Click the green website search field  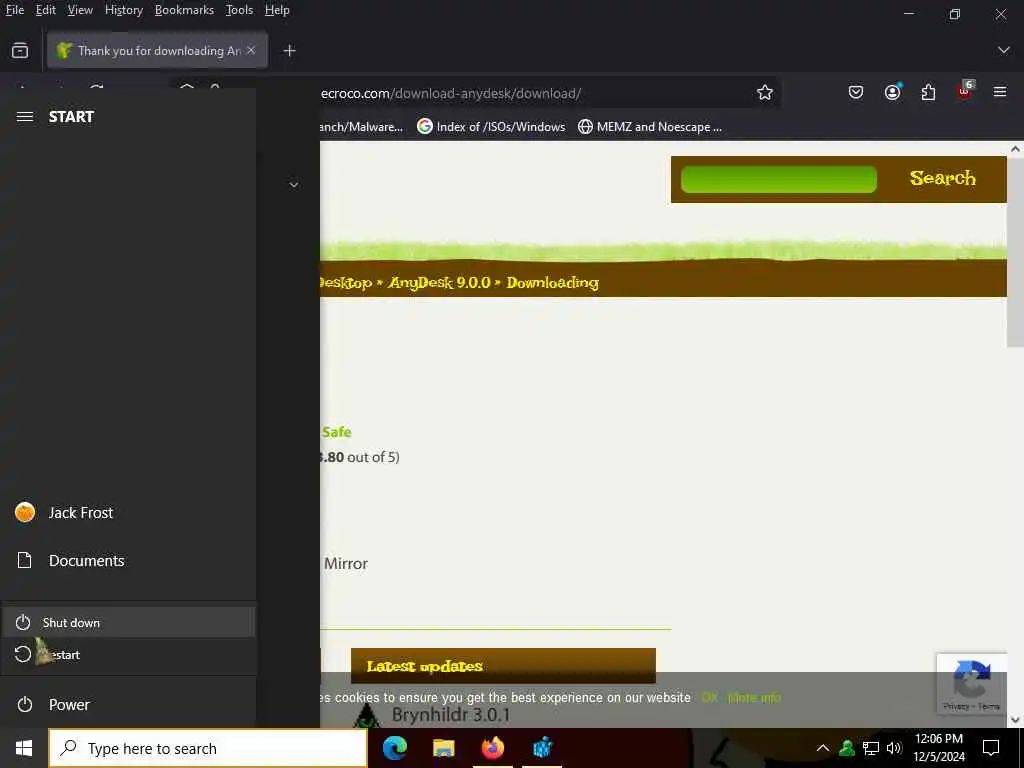[x=778, y=179]
